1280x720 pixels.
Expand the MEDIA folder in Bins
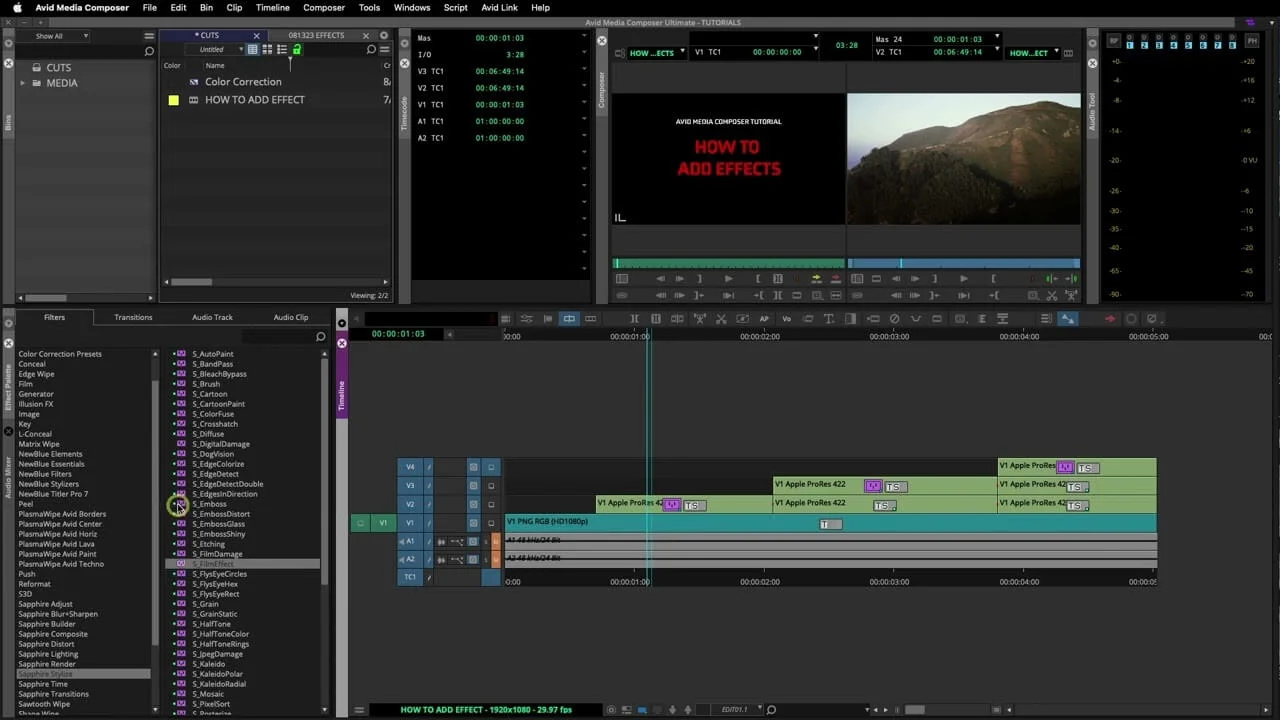(23, 83)
